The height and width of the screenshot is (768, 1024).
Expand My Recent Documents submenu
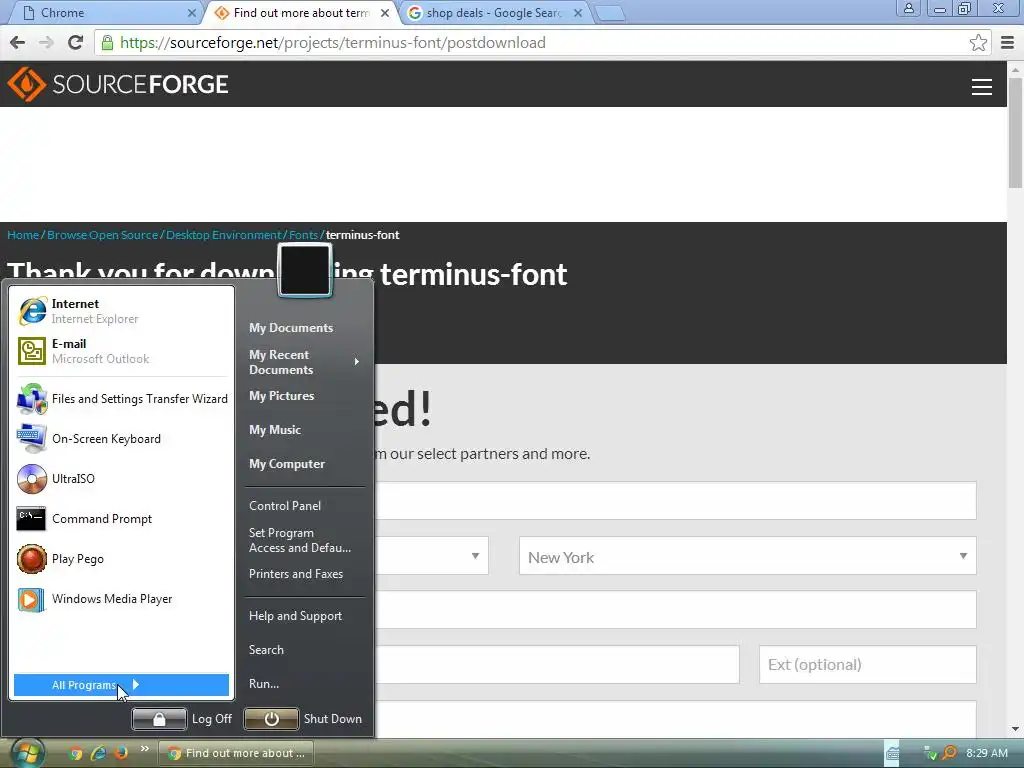305,362
